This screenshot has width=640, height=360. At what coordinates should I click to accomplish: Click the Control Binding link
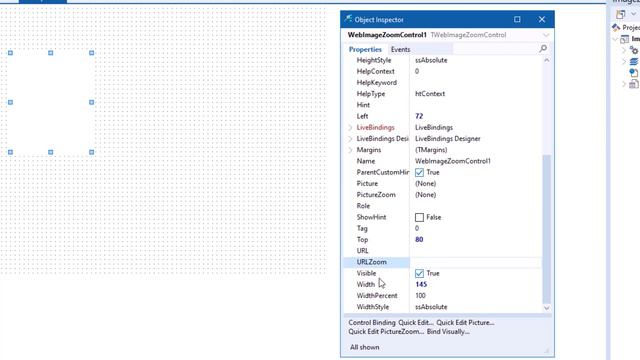coord(372,322)
